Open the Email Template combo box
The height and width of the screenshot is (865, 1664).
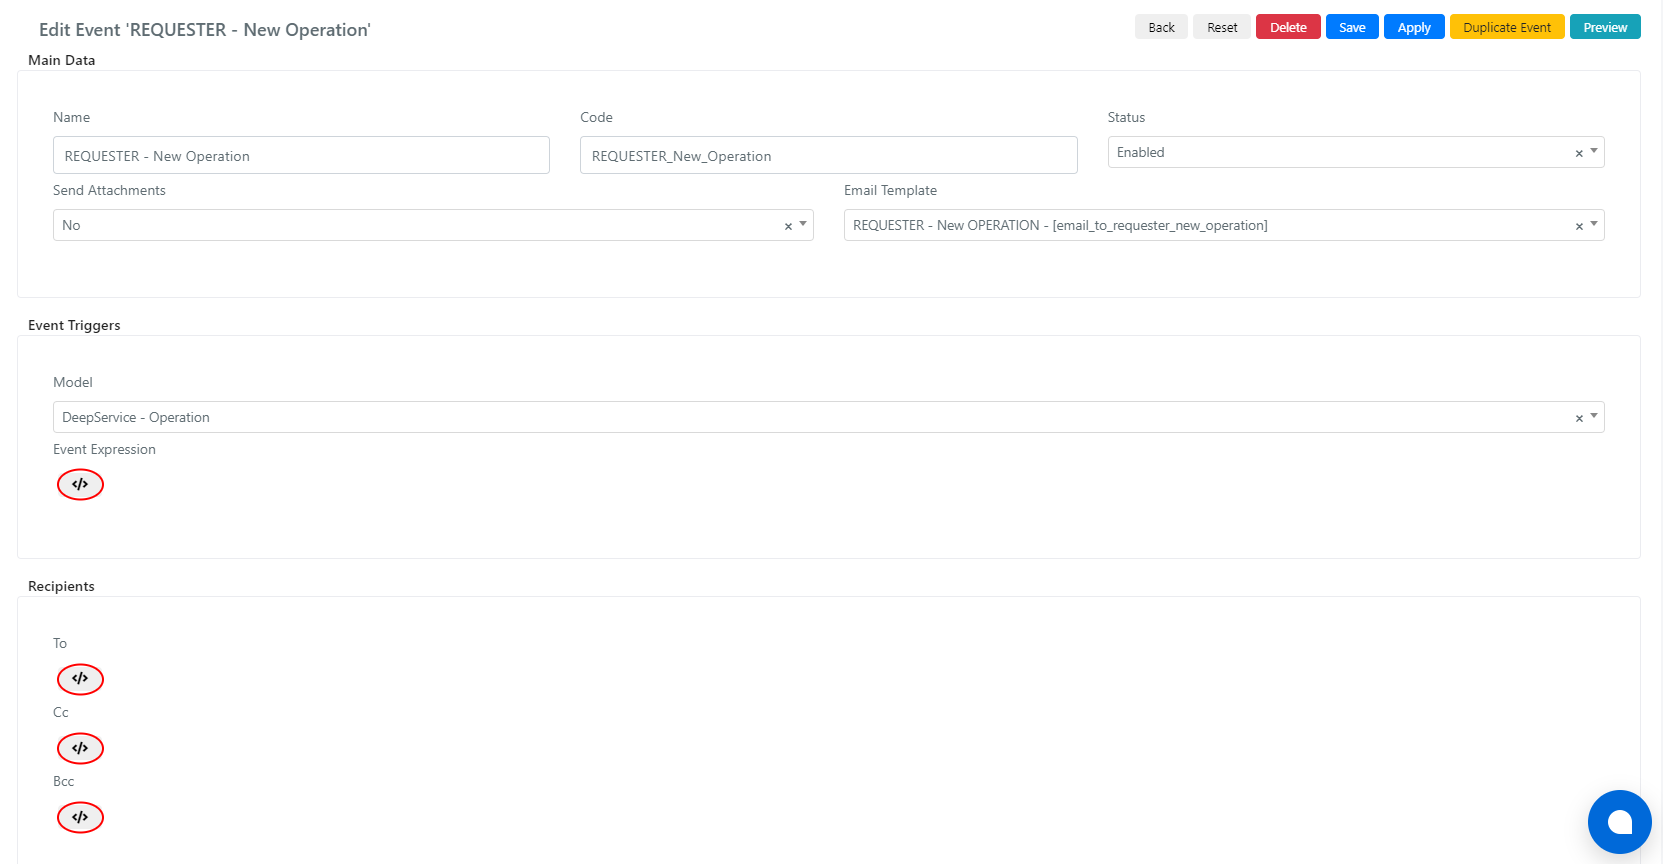[x=1224, y=225]
